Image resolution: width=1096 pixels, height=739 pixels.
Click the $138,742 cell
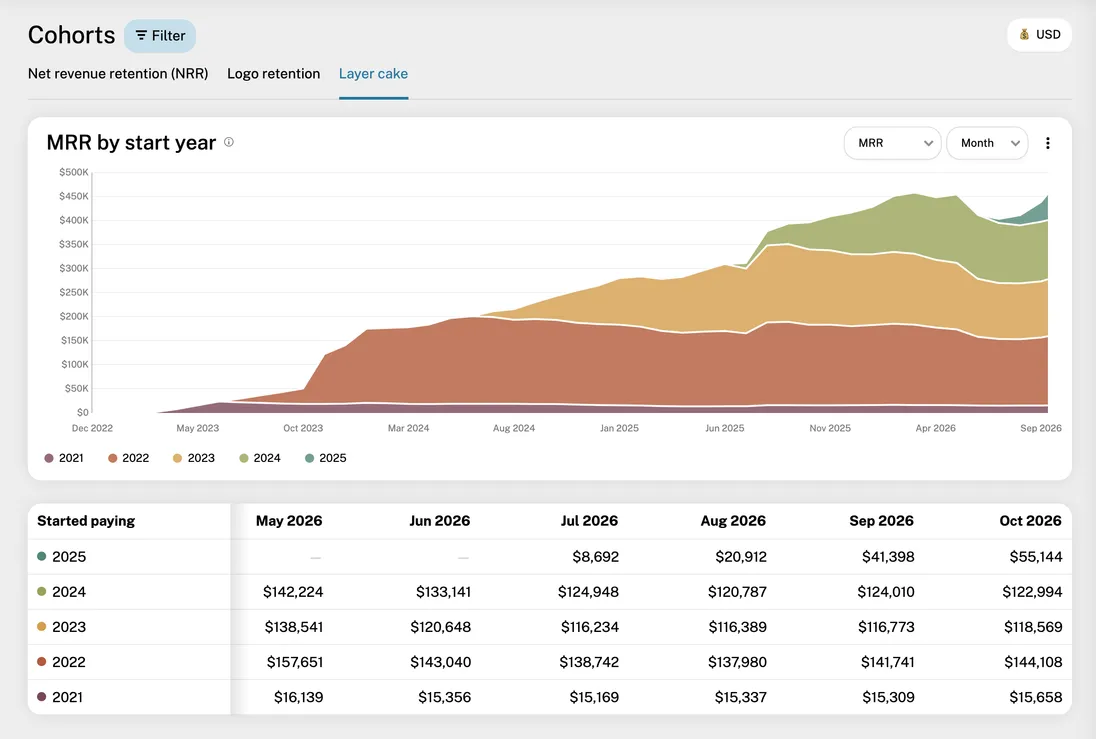point(589,661)
